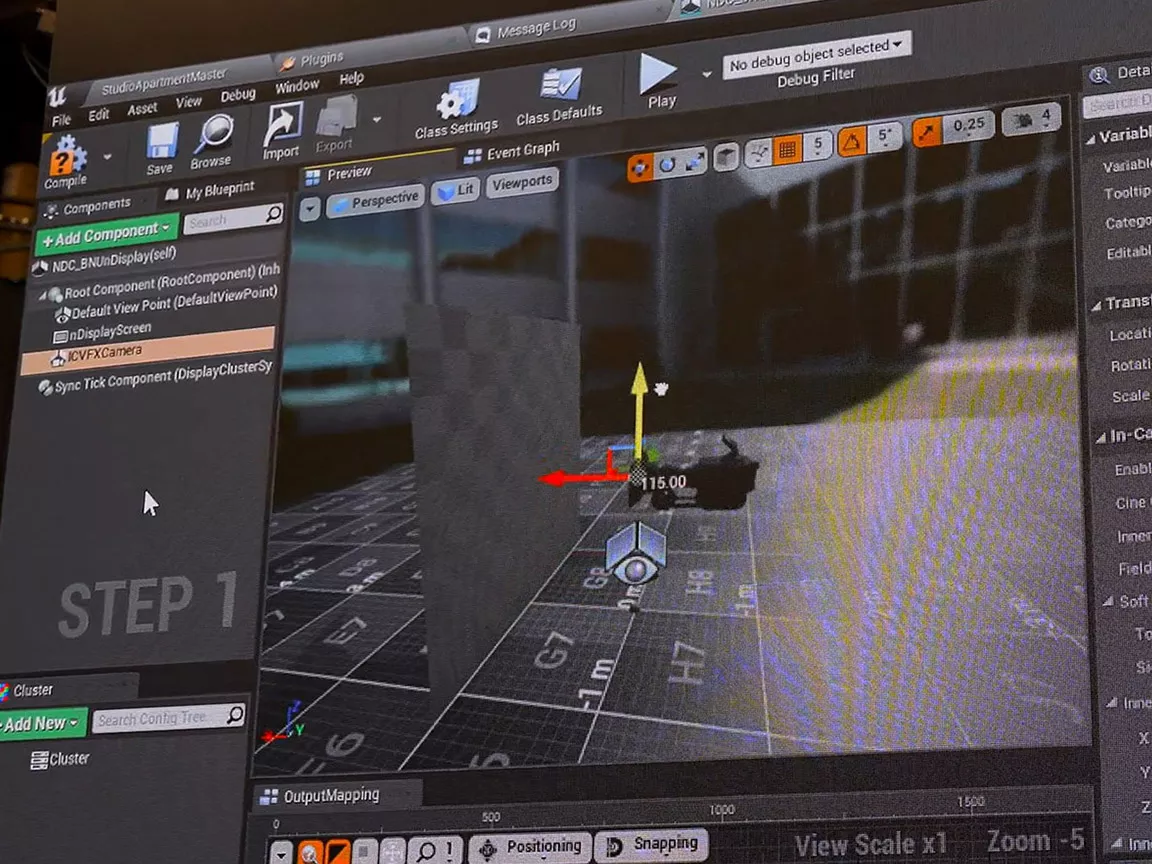The width and height of the screenshot is (1152, 864).
Task: Open the Positioning dropdown in OutputMapping
Action: 530,847
